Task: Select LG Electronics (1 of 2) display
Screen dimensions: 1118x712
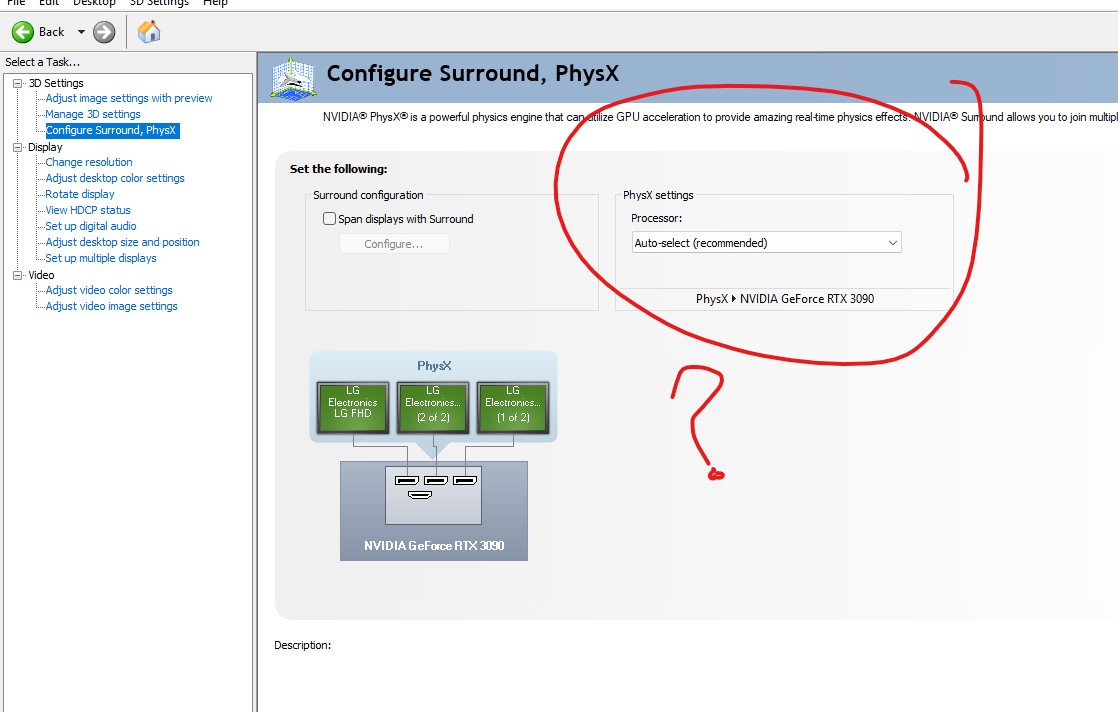Action: pos(512,408)
